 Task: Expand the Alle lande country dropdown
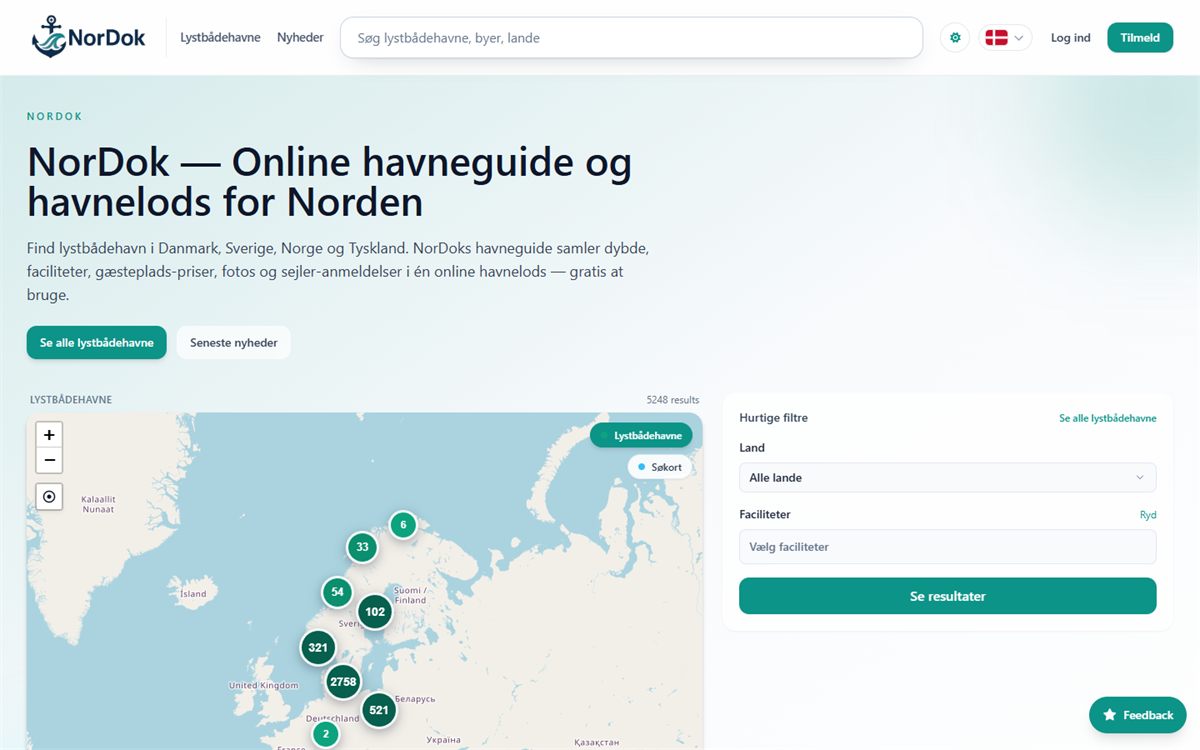click(x=947, y=477)
